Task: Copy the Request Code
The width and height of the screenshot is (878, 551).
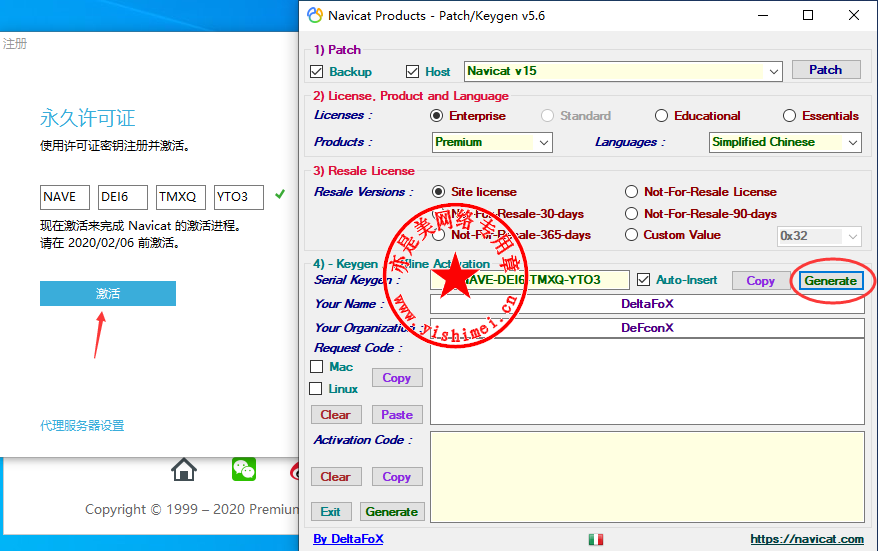Action: click(x=396, y=378)
